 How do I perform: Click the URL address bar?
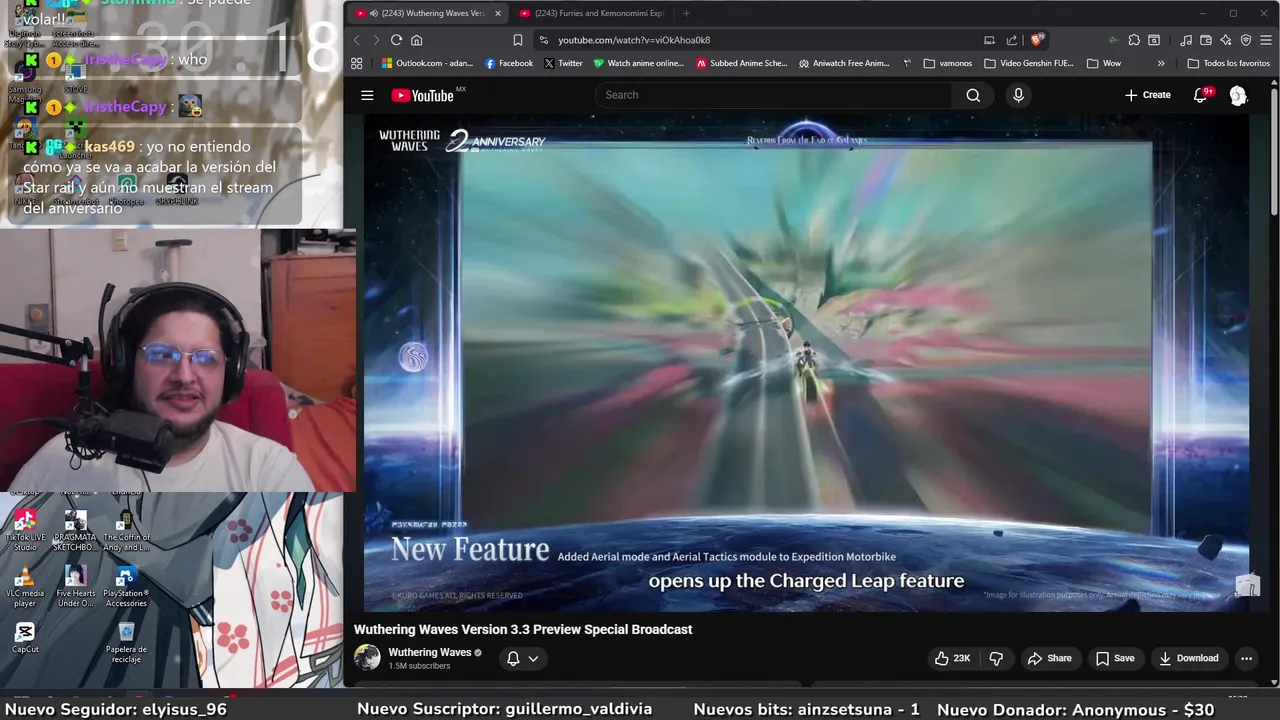coord(760,40)
